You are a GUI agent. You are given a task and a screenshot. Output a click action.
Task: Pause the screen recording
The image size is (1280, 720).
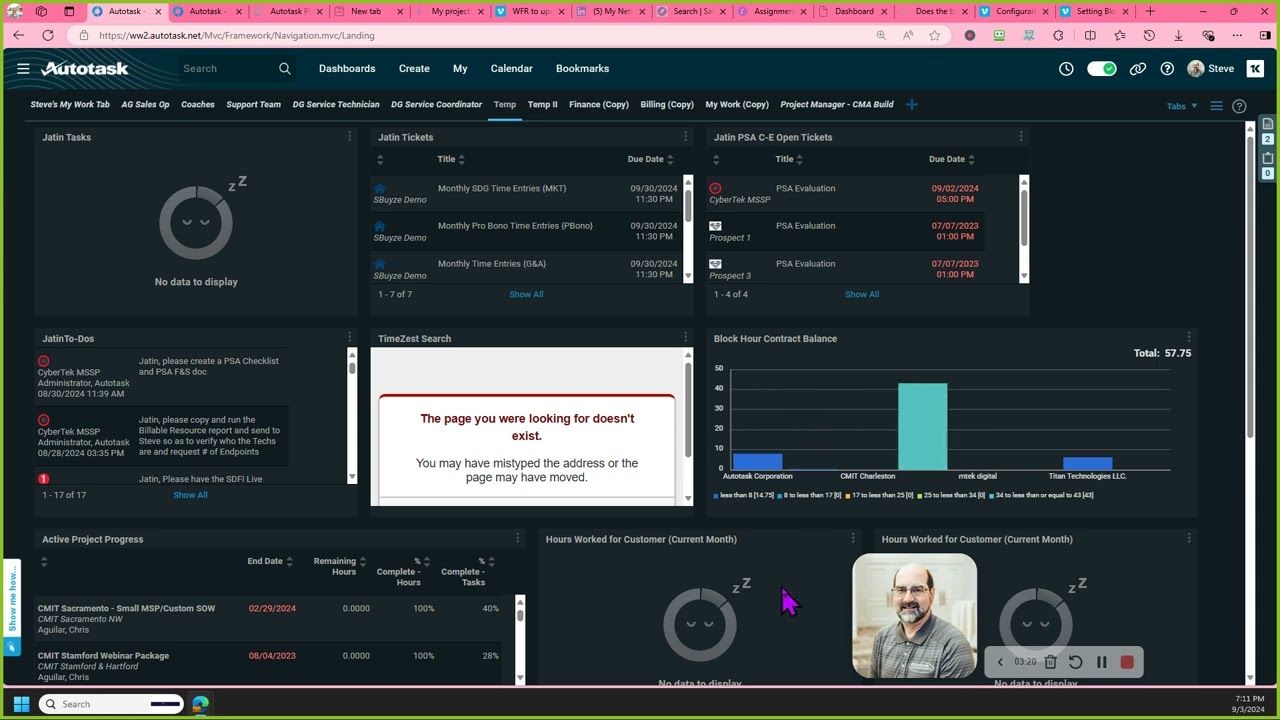(x=1101, y=662)
